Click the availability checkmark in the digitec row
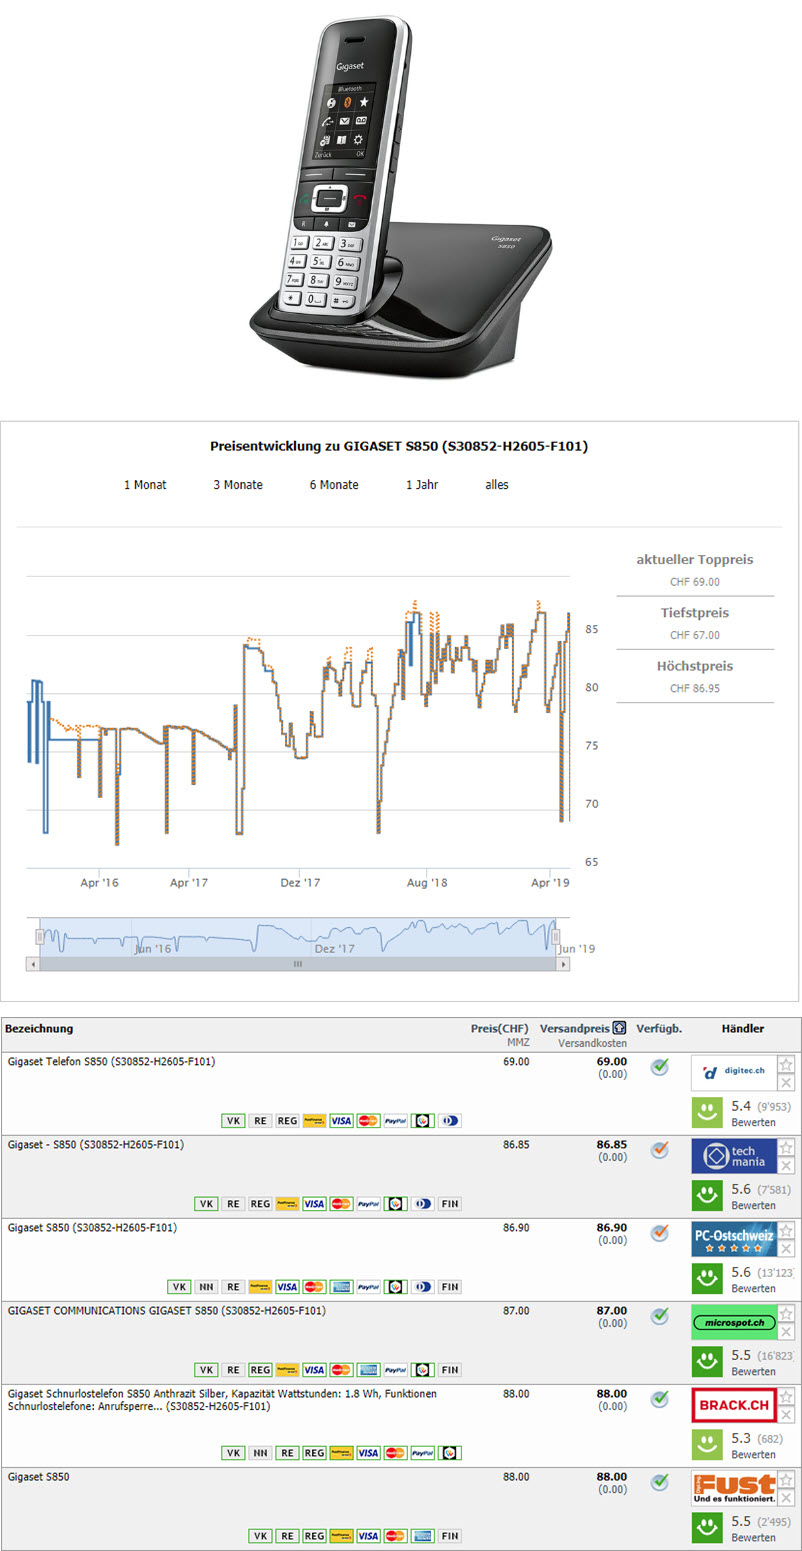Screen dimensions: 802x1551 [659, 1067]
